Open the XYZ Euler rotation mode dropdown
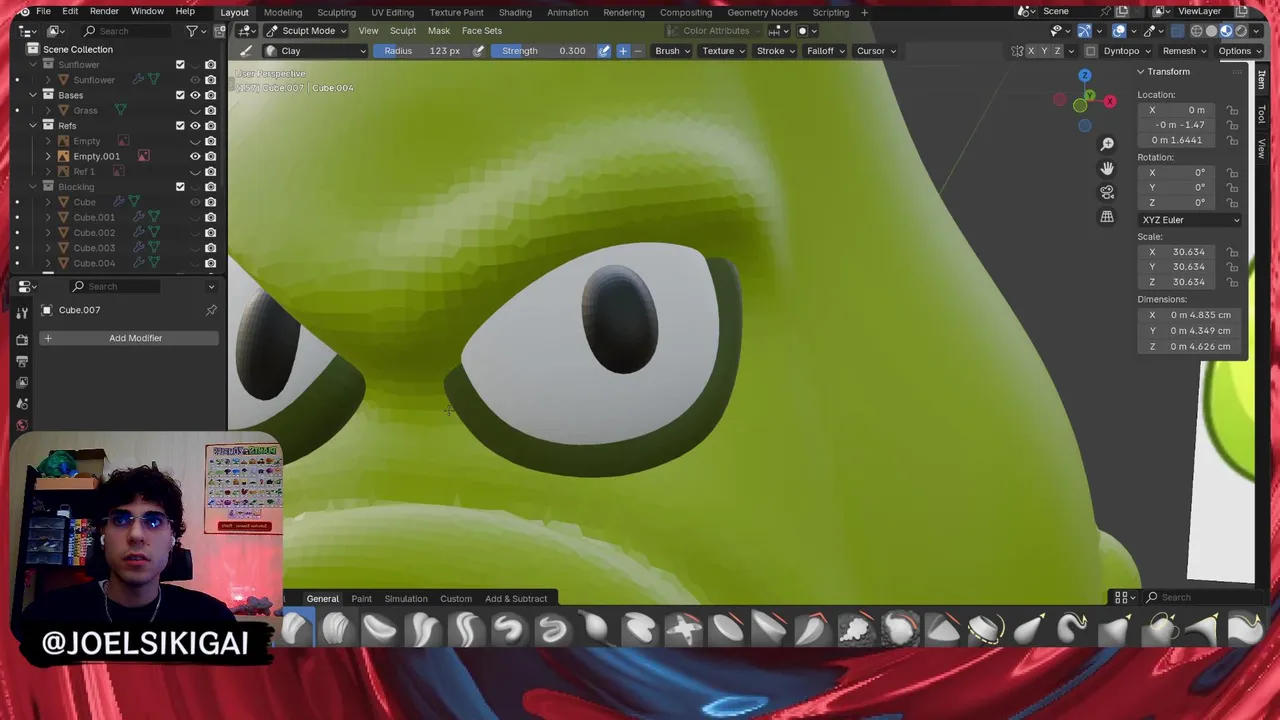The image size is (1280, 720). click(x=1190, y=220)
